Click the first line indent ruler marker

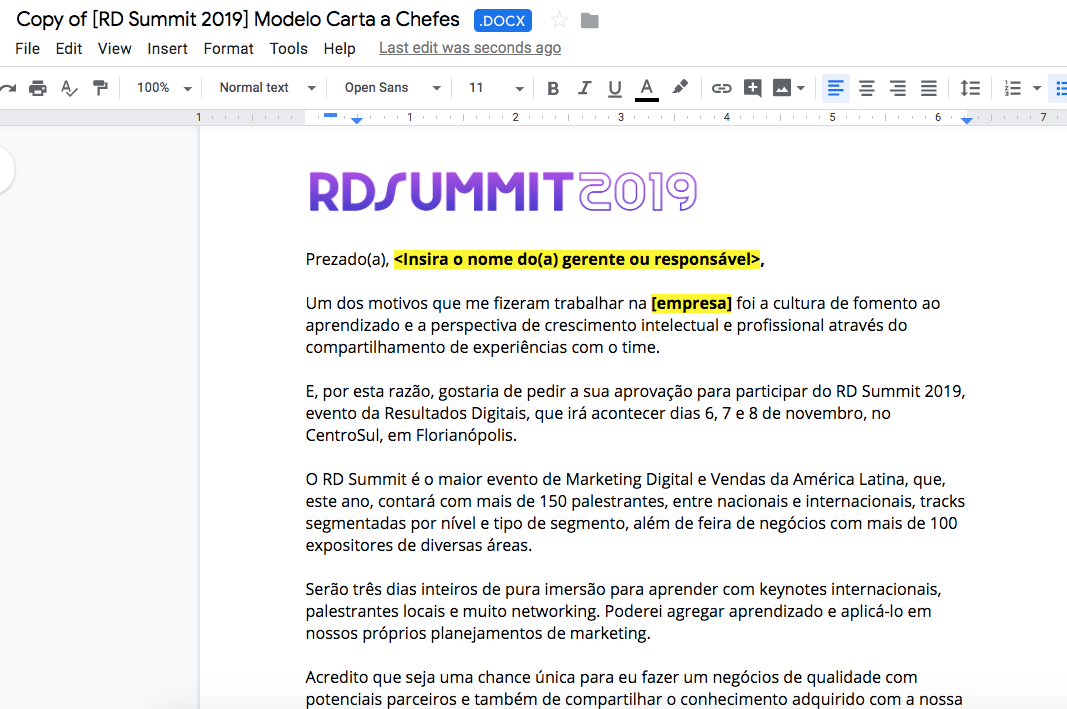click(x=330, y=115)
